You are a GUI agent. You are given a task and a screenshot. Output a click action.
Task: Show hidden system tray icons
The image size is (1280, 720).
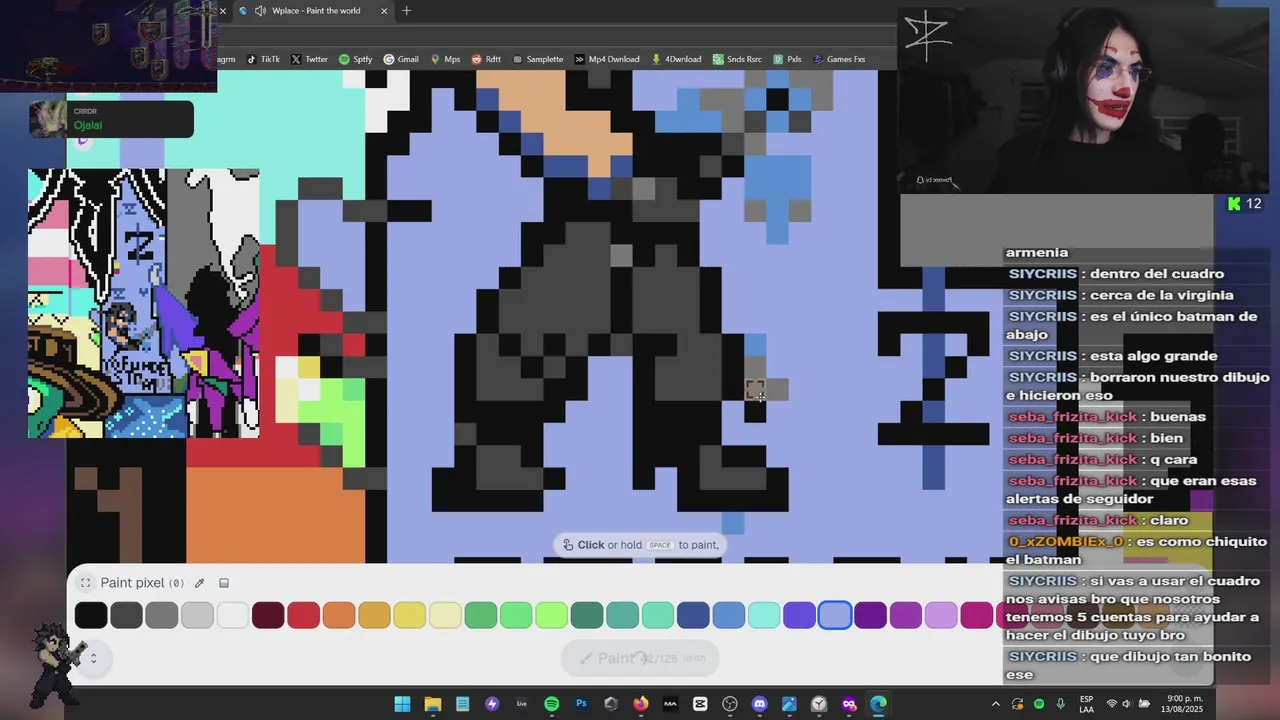tap(995, 704)
